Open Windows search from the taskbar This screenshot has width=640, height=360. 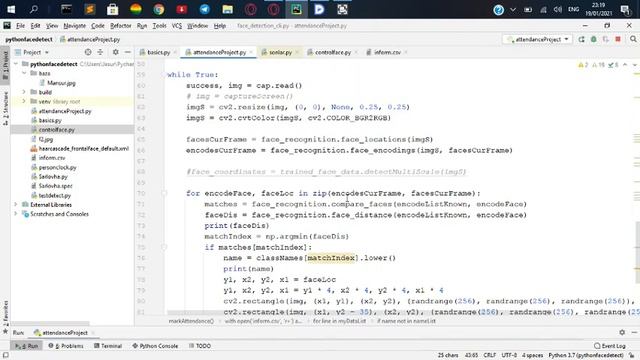(x=34, y=9)
